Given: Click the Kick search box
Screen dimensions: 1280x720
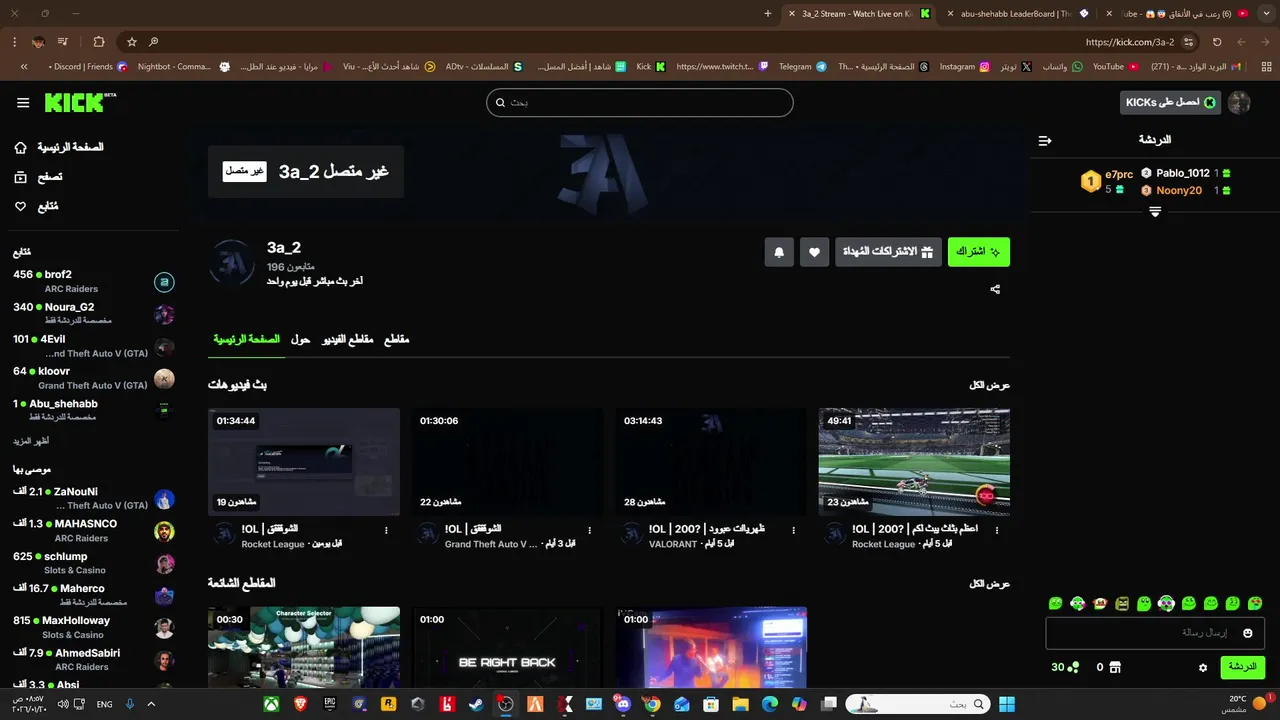Looking at the screenshot, I should (640, 103).
